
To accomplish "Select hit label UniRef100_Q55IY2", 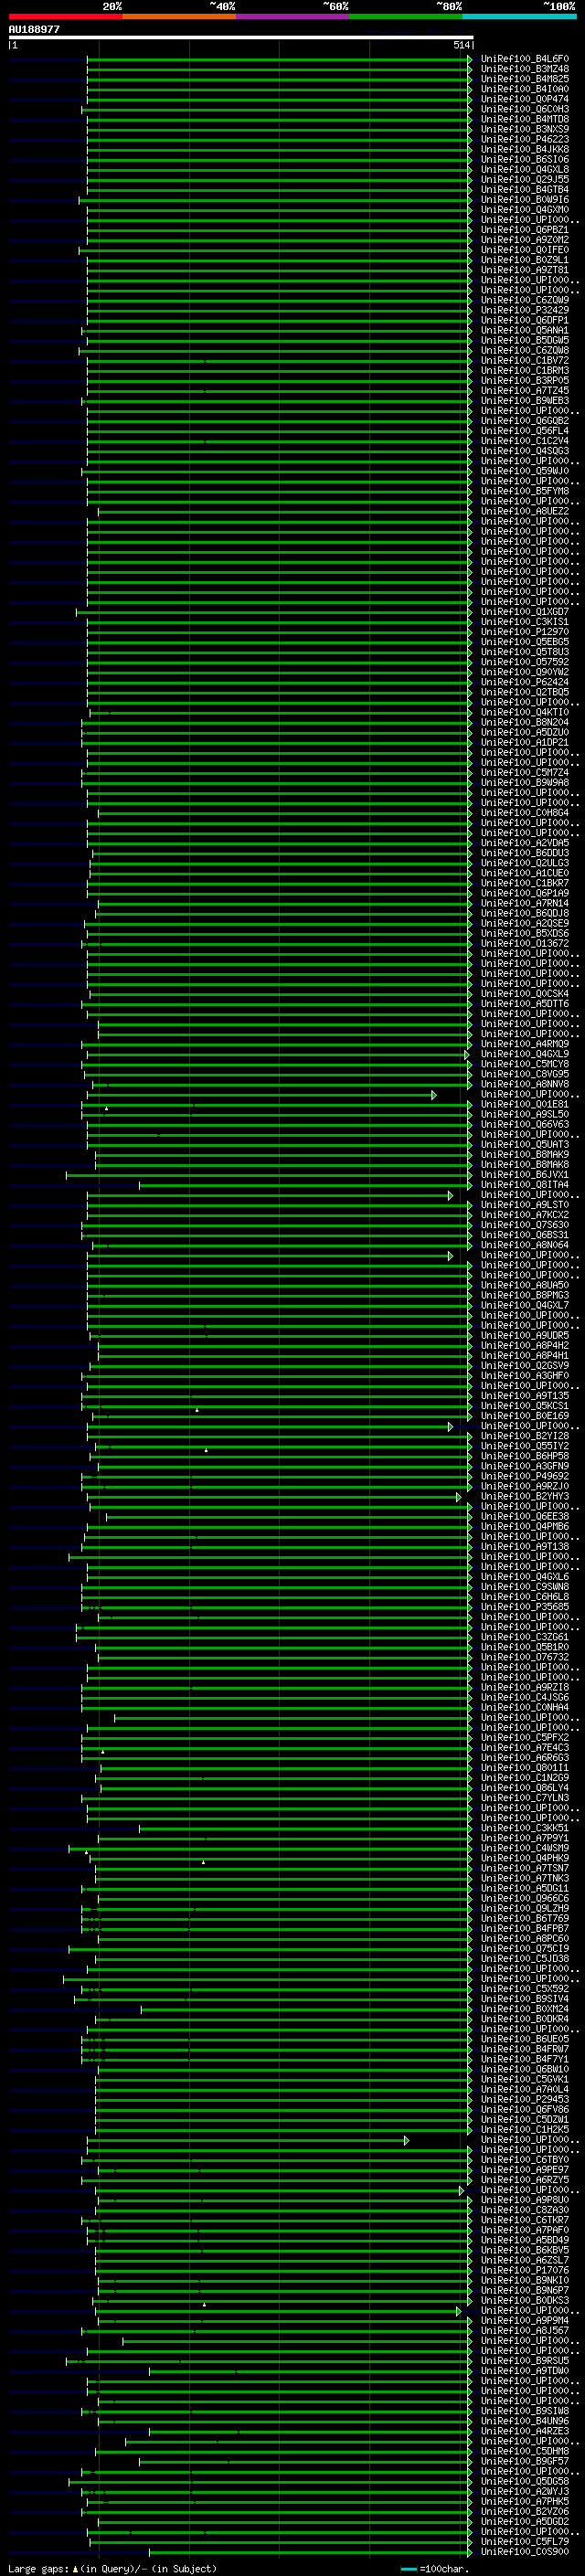I will point(524,1446).
